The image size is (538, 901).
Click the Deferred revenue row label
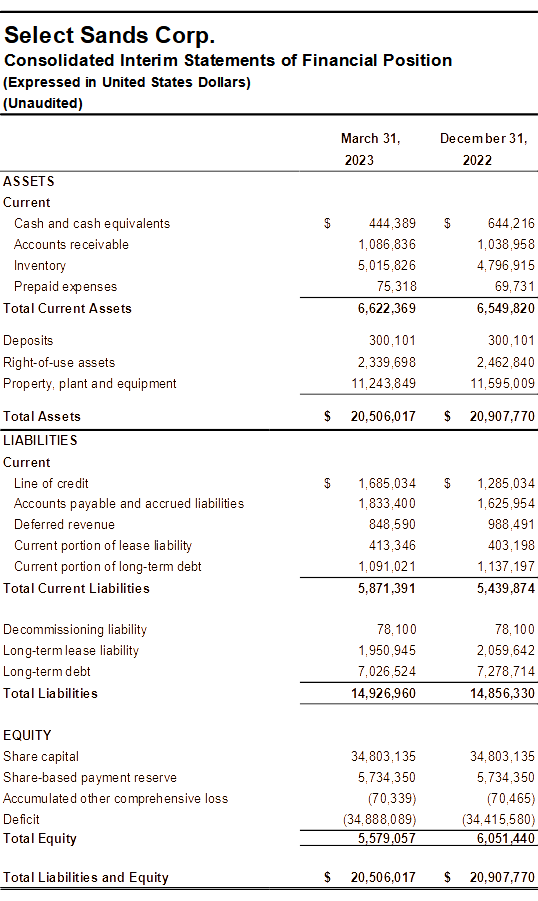tap(64, 525)
